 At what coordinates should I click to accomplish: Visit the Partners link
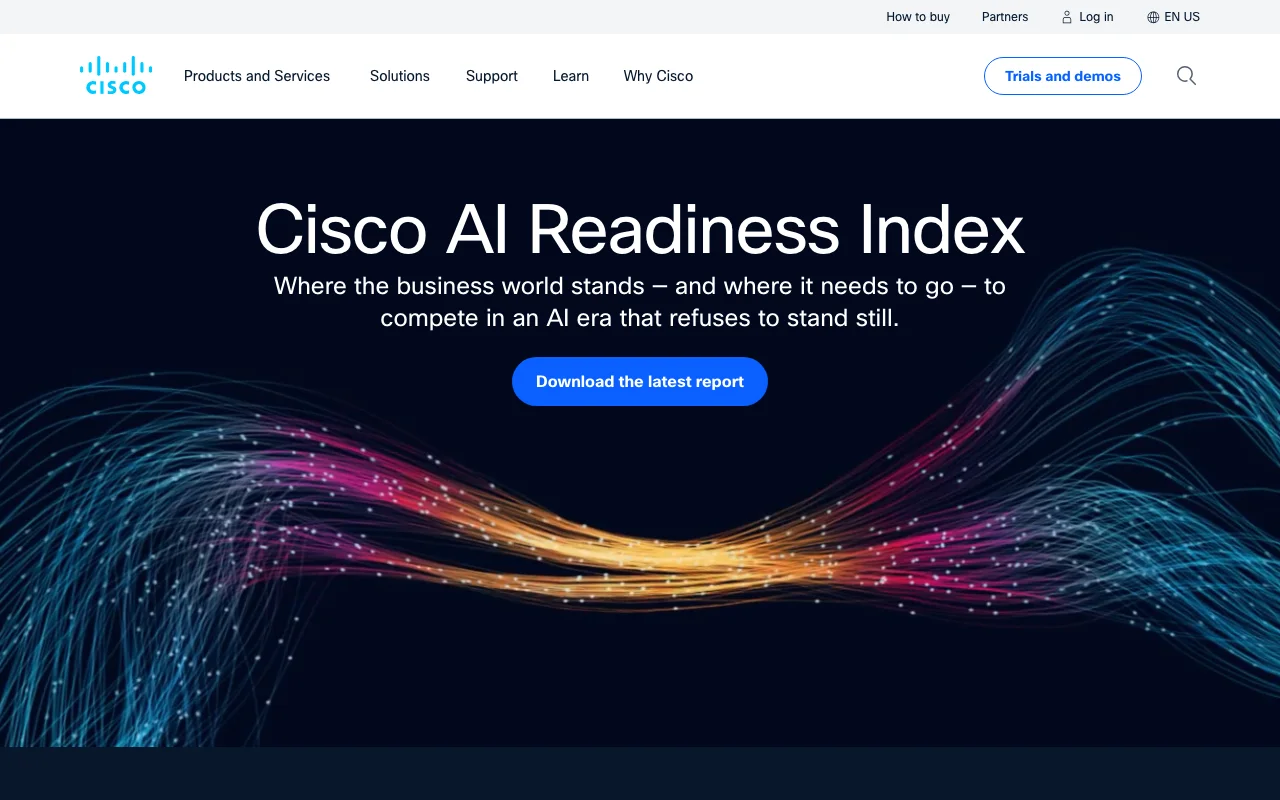[x=1005, y=17]
